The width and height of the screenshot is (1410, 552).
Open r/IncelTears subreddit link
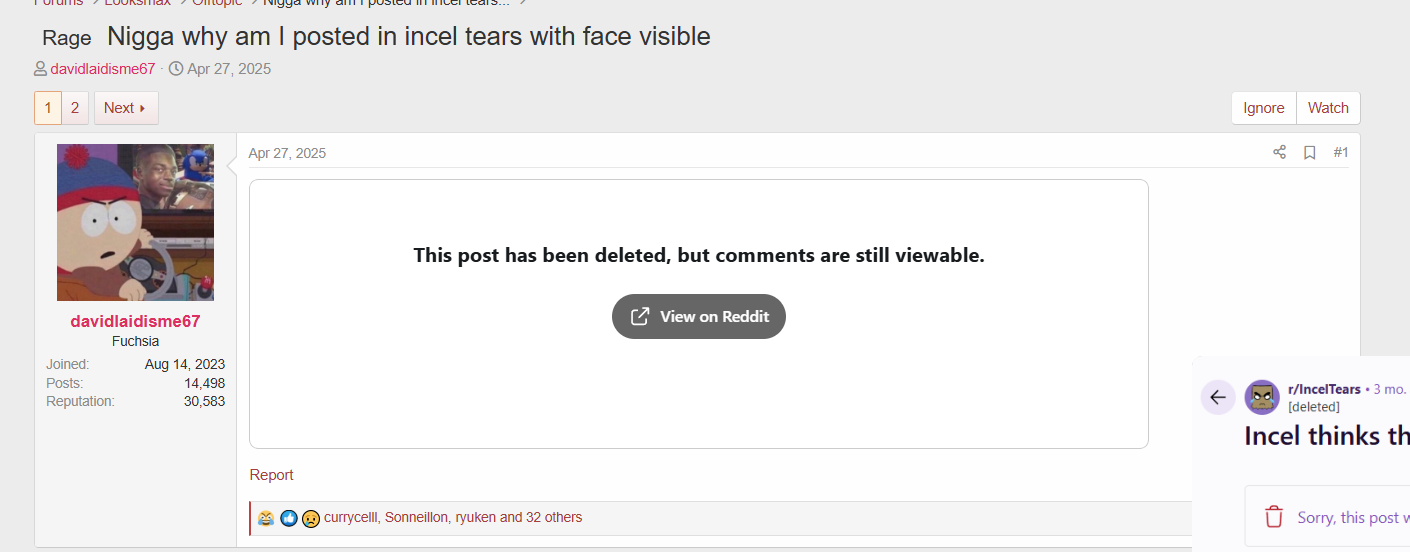tap(1324, 389)
